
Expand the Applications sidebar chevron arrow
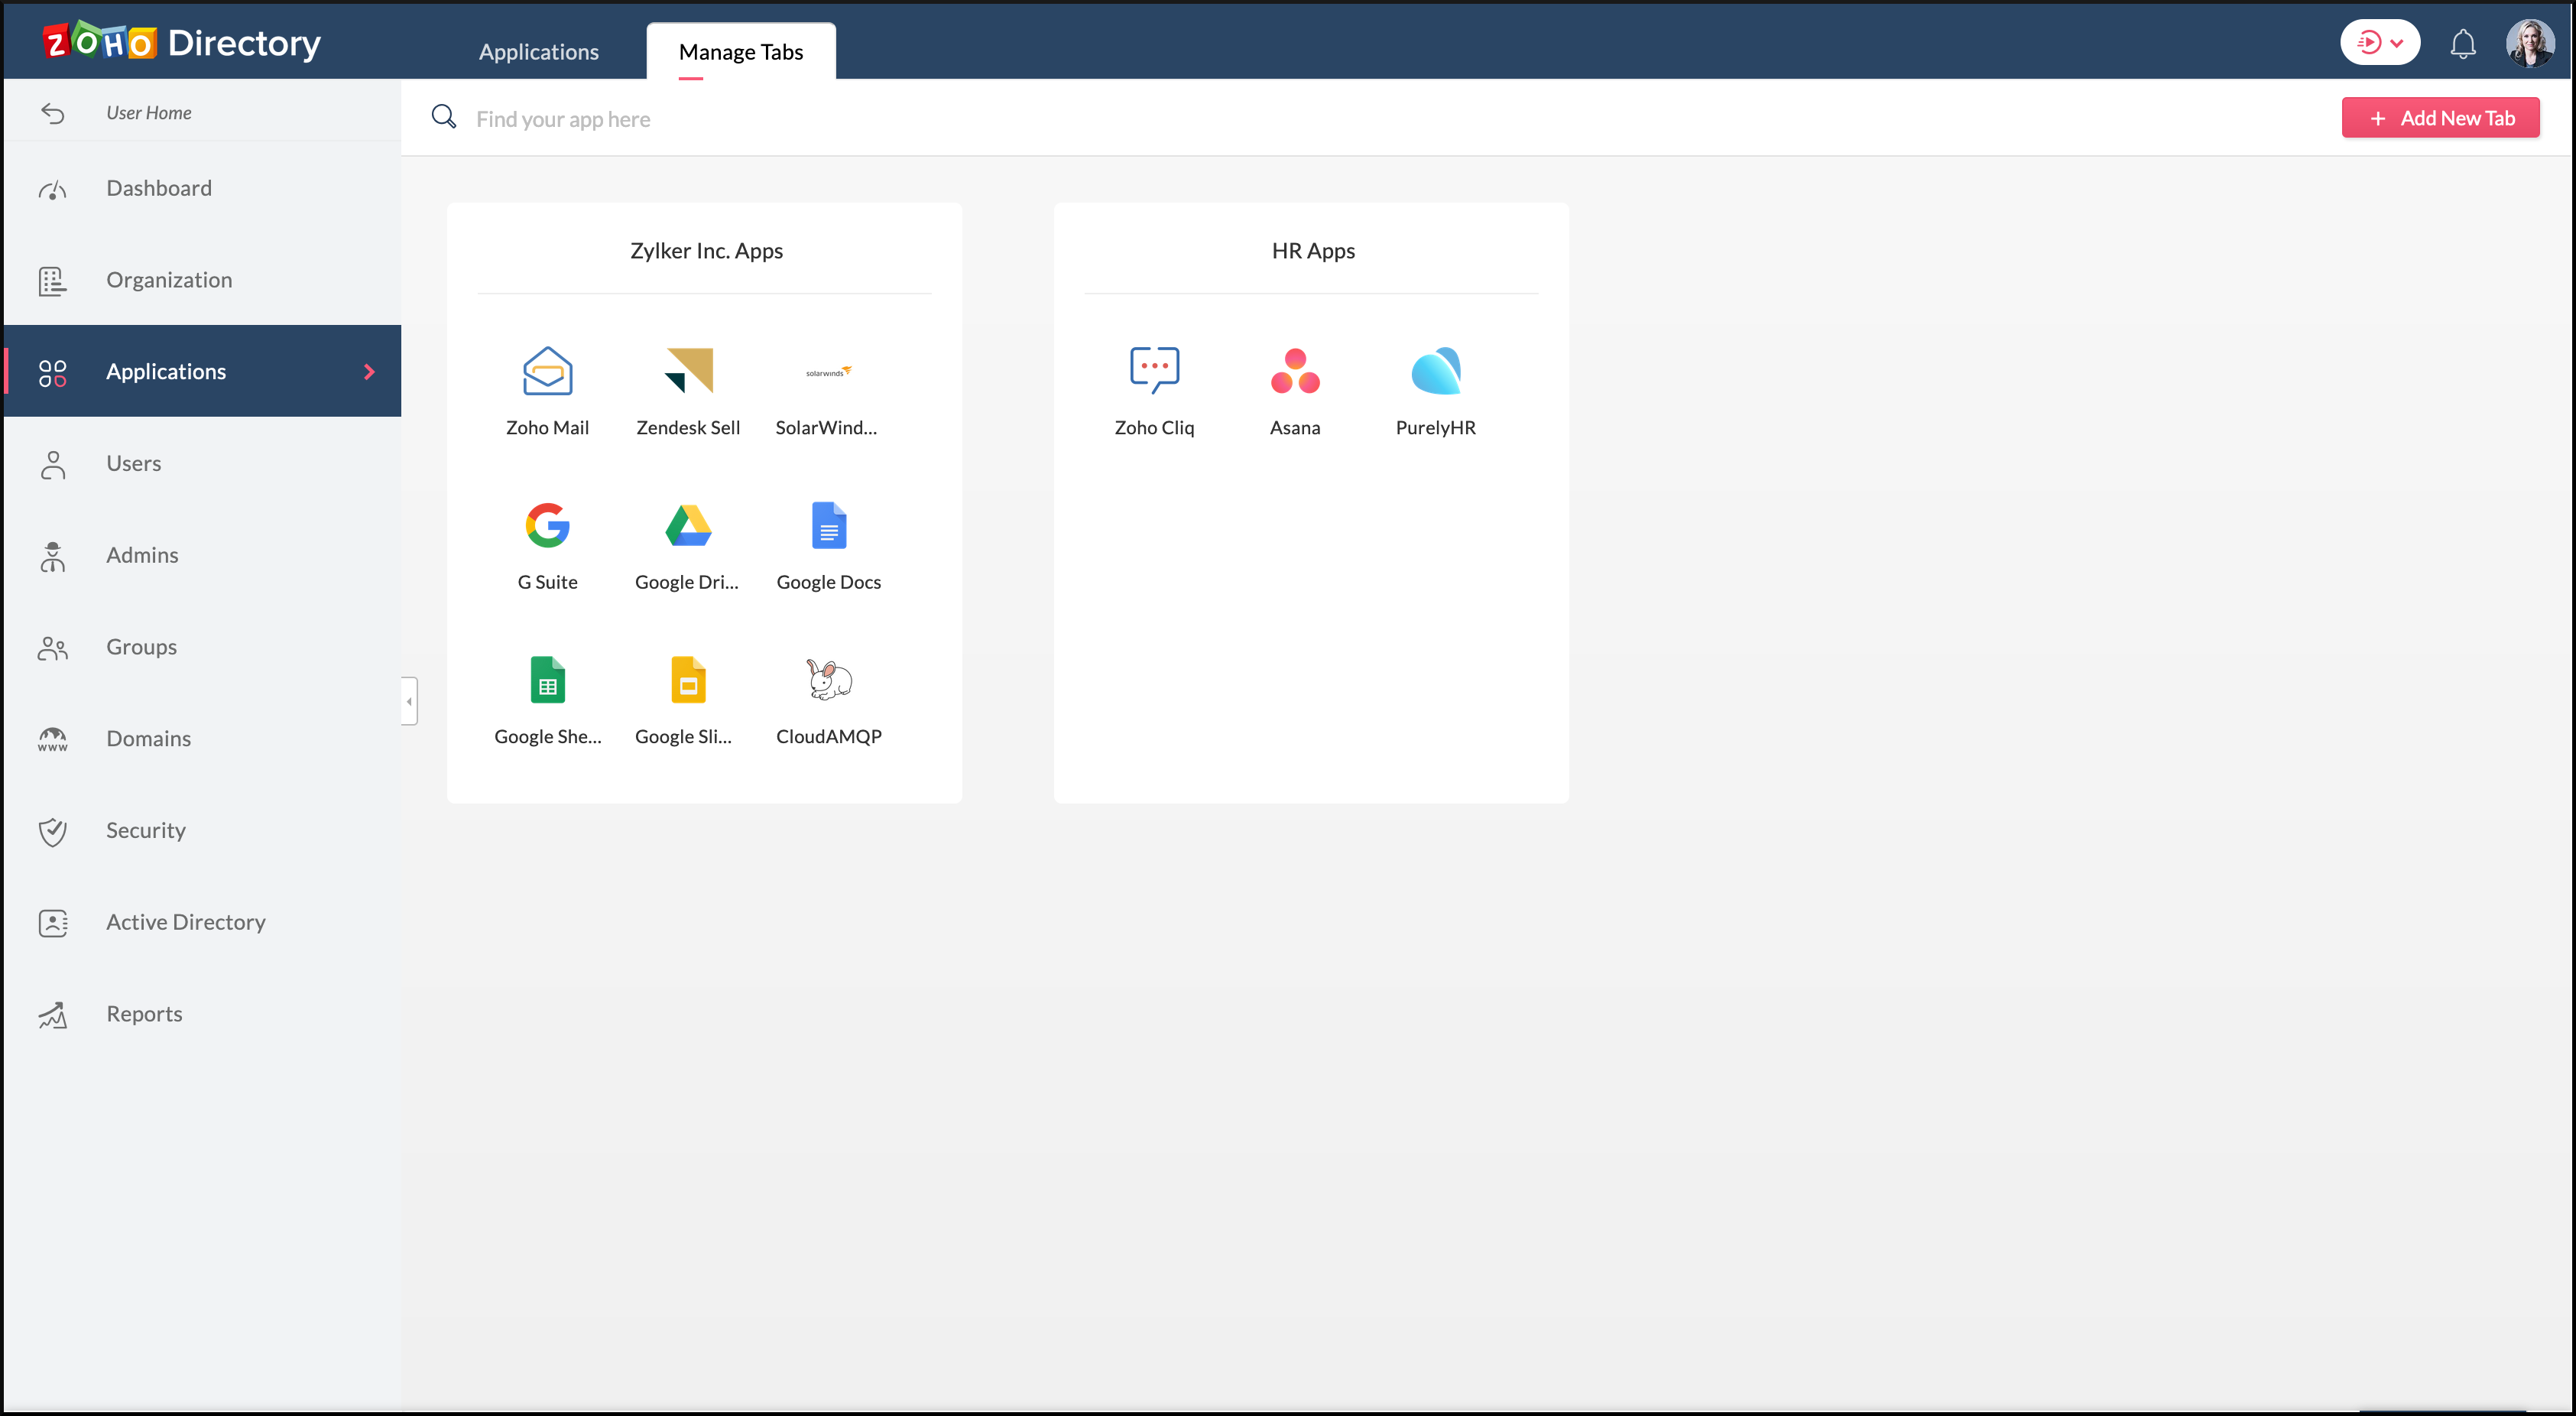[369, 371]
